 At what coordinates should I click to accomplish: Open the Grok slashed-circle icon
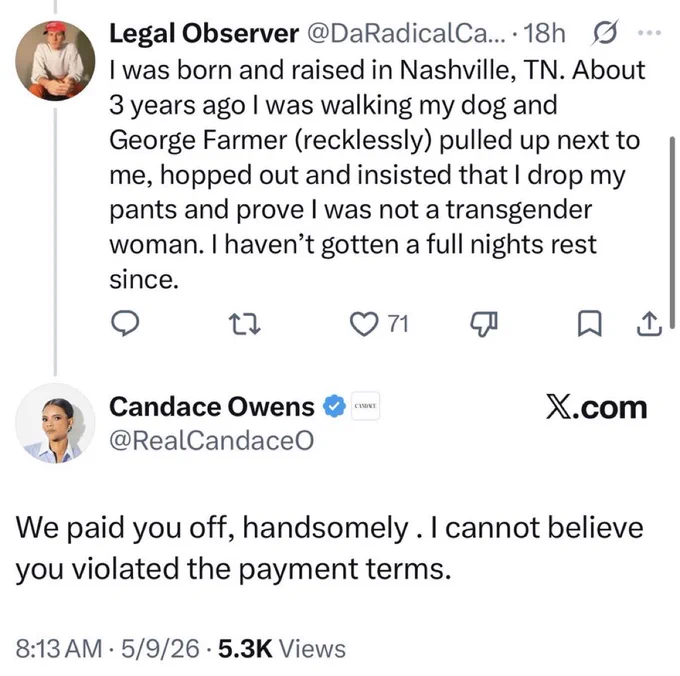(603, 33)
